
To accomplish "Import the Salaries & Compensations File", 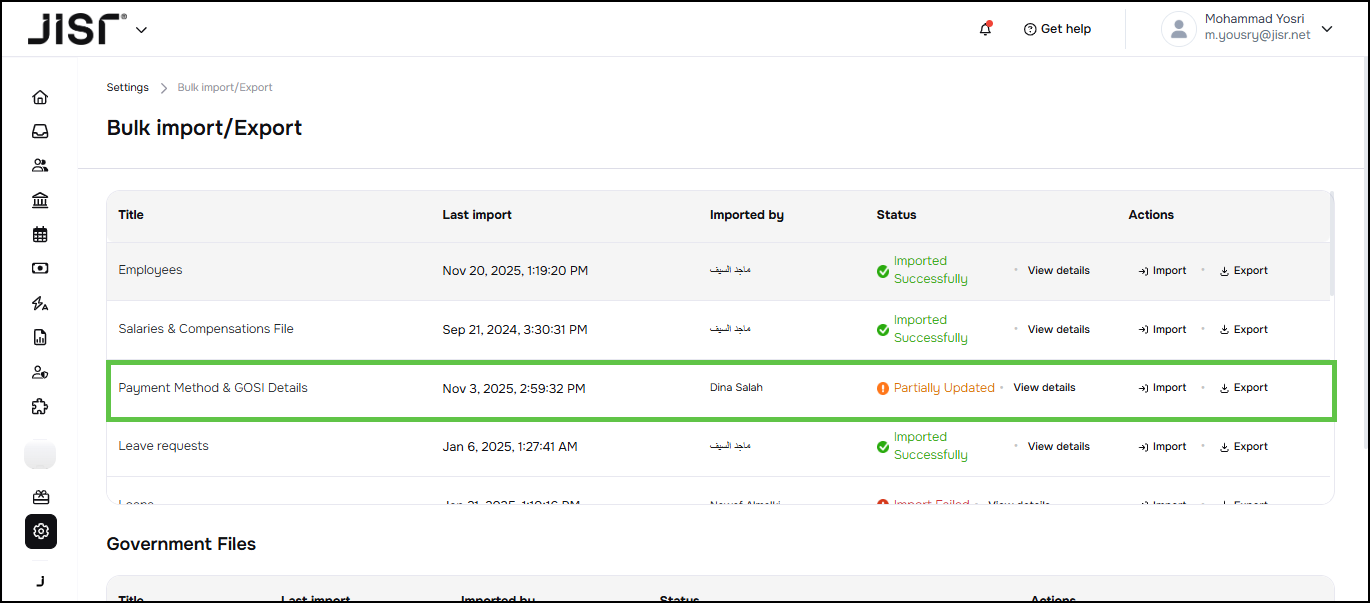I will point(1162,330).
